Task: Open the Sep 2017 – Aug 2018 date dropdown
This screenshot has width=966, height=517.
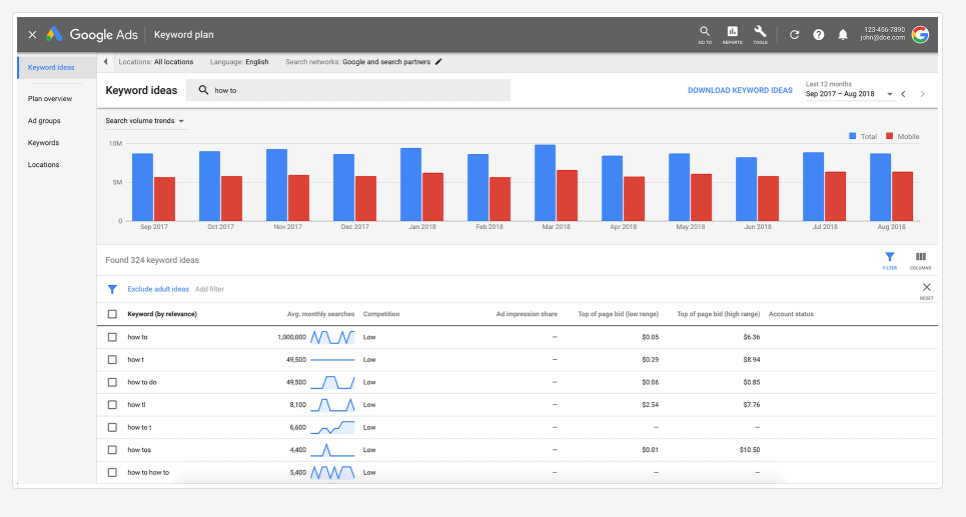Action: 849,94
